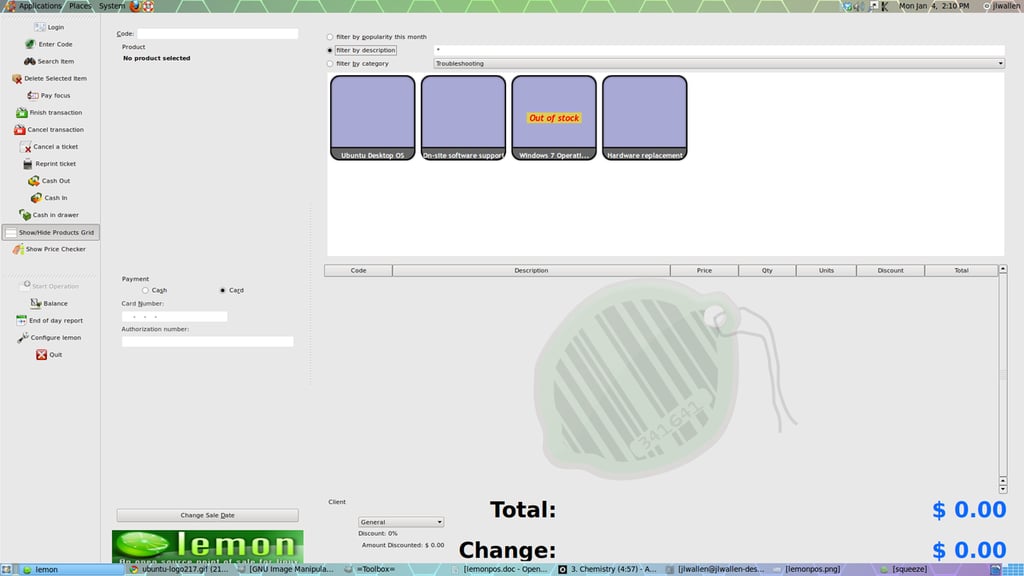Choose Card payment radio button
The width and height of the screenshot is (1024, 576).
pyautogui.click(x=223, y=291)
